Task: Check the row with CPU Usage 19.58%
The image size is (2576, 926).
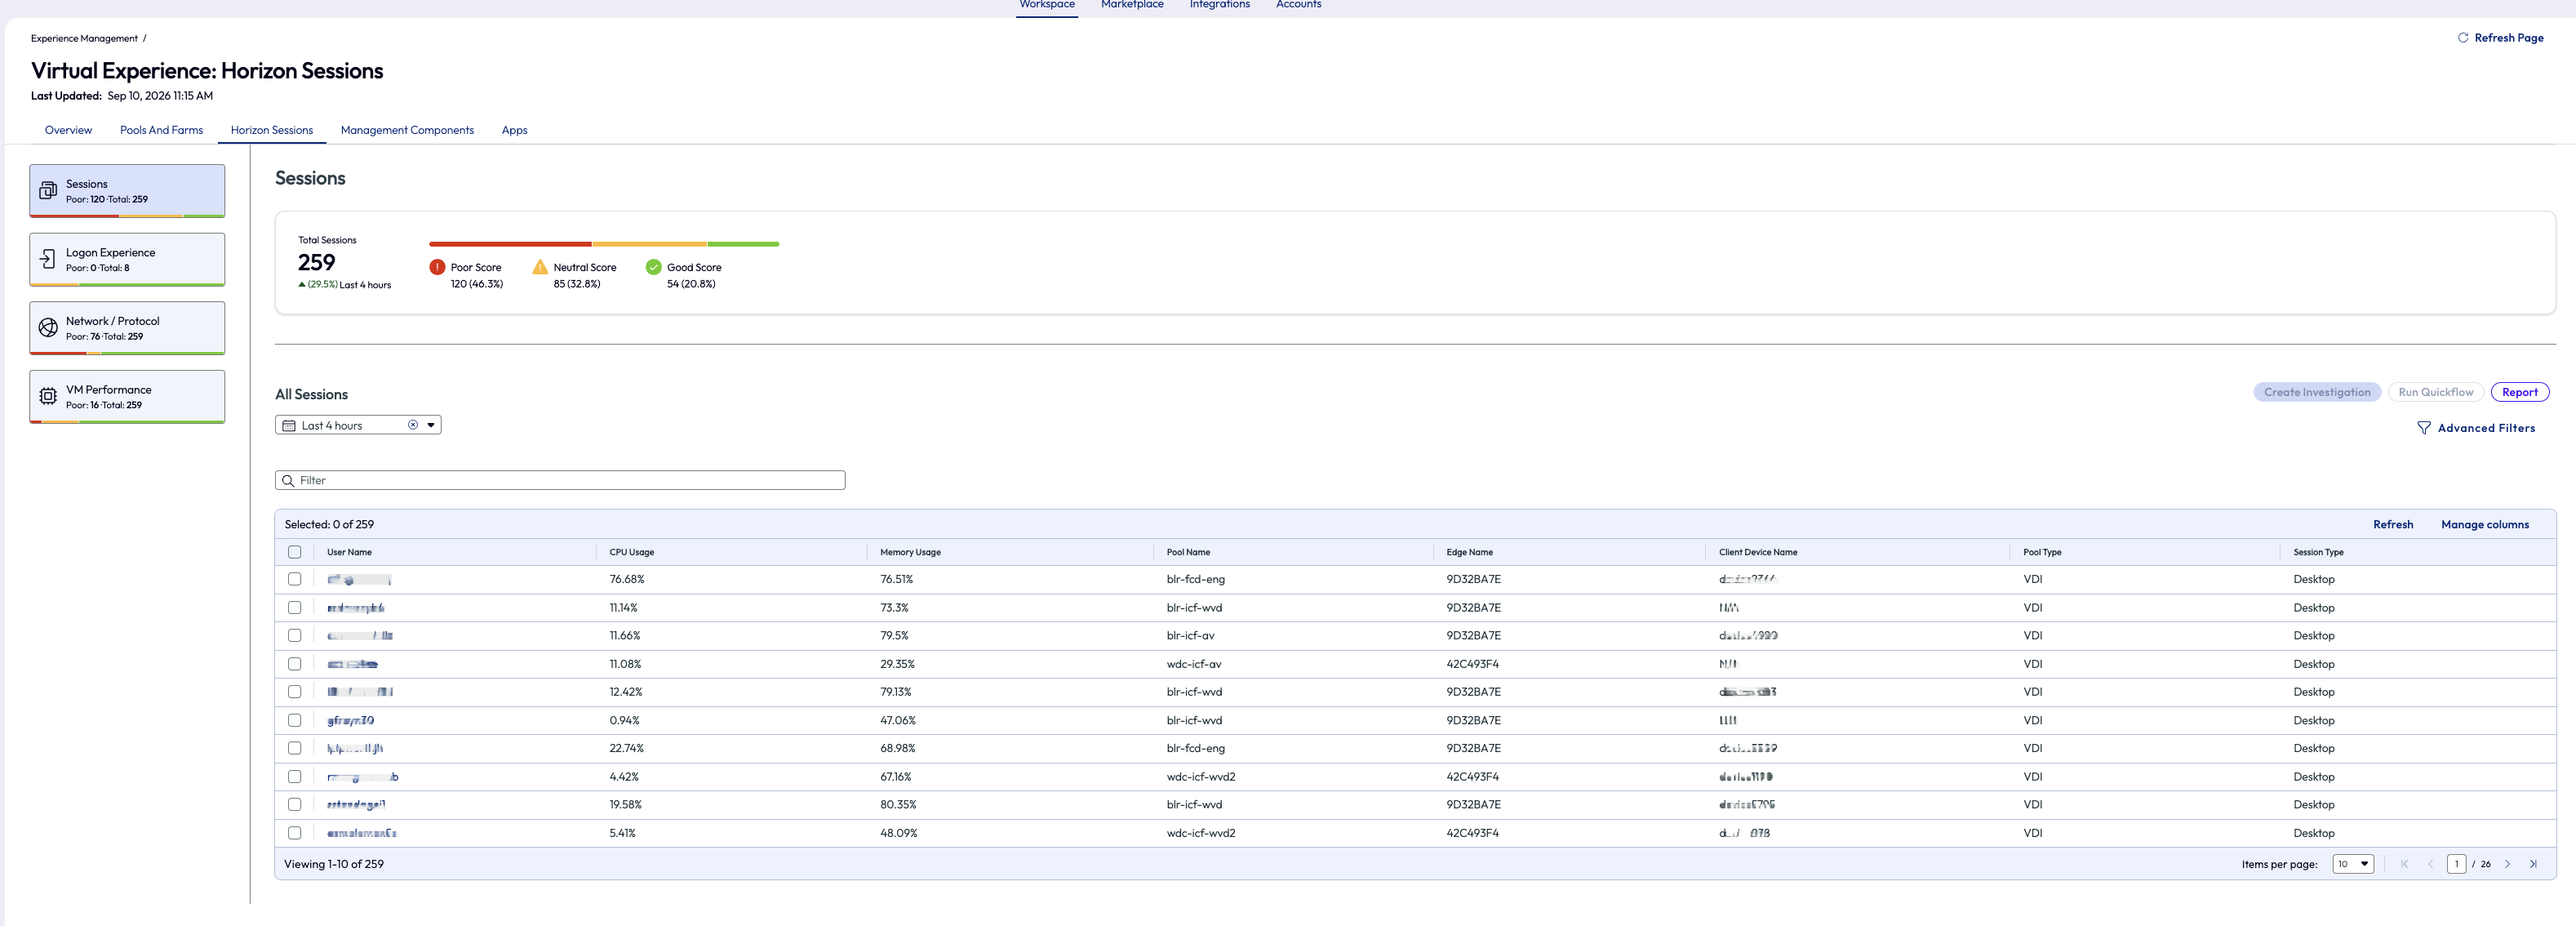Action: click(x=294, y=805)
